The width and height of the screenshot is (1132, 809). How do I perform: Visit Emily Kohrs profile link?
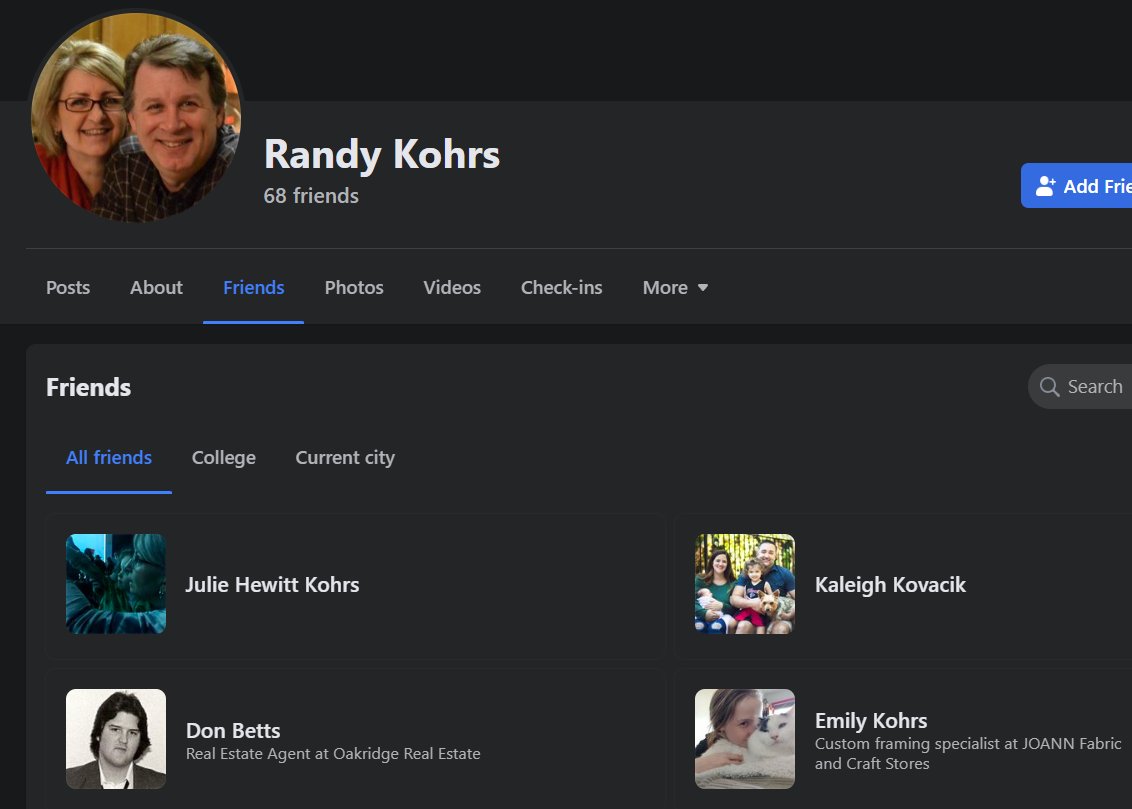click(871, 720)
